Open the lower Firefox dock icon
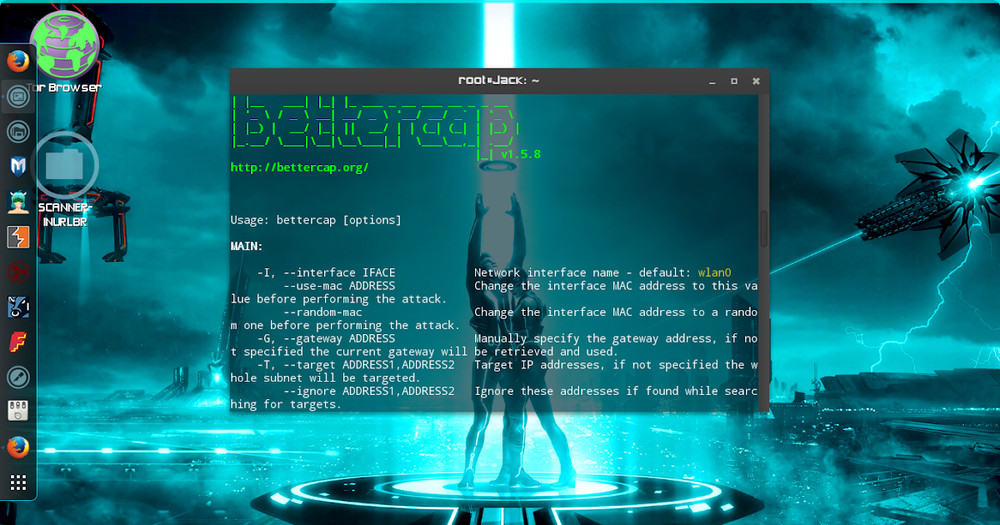Viewport: 1000px width, 525px height. tap(18, 447)
